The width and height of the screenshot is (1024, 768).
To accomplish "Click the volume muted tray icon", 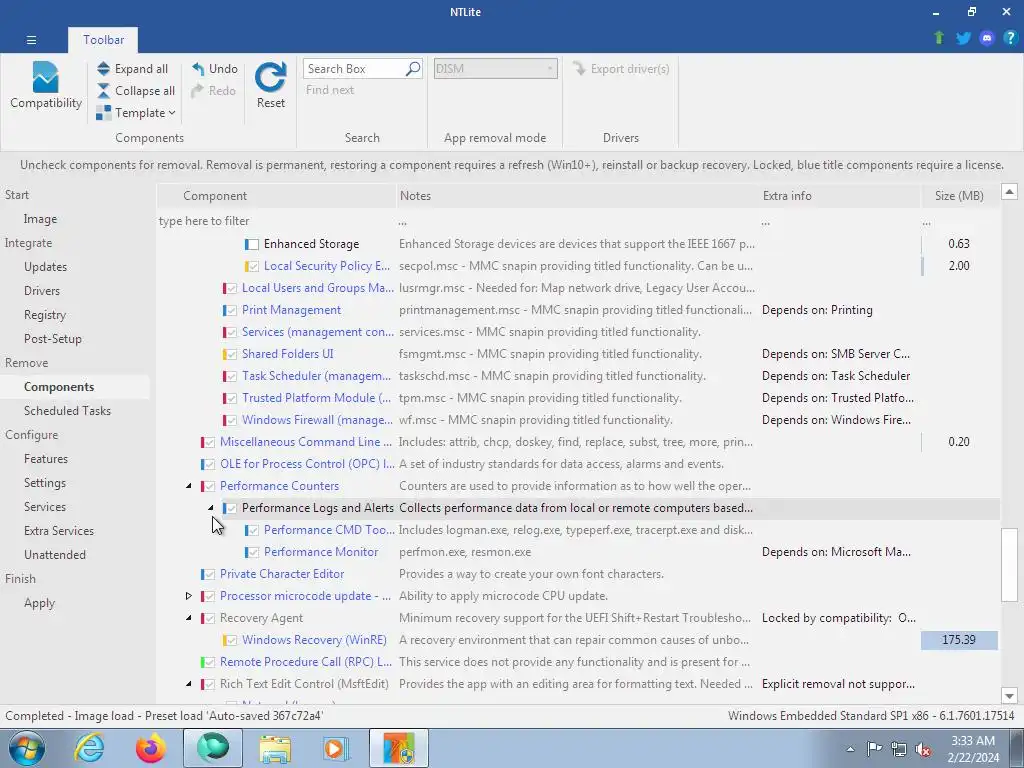I will (923, 749).
